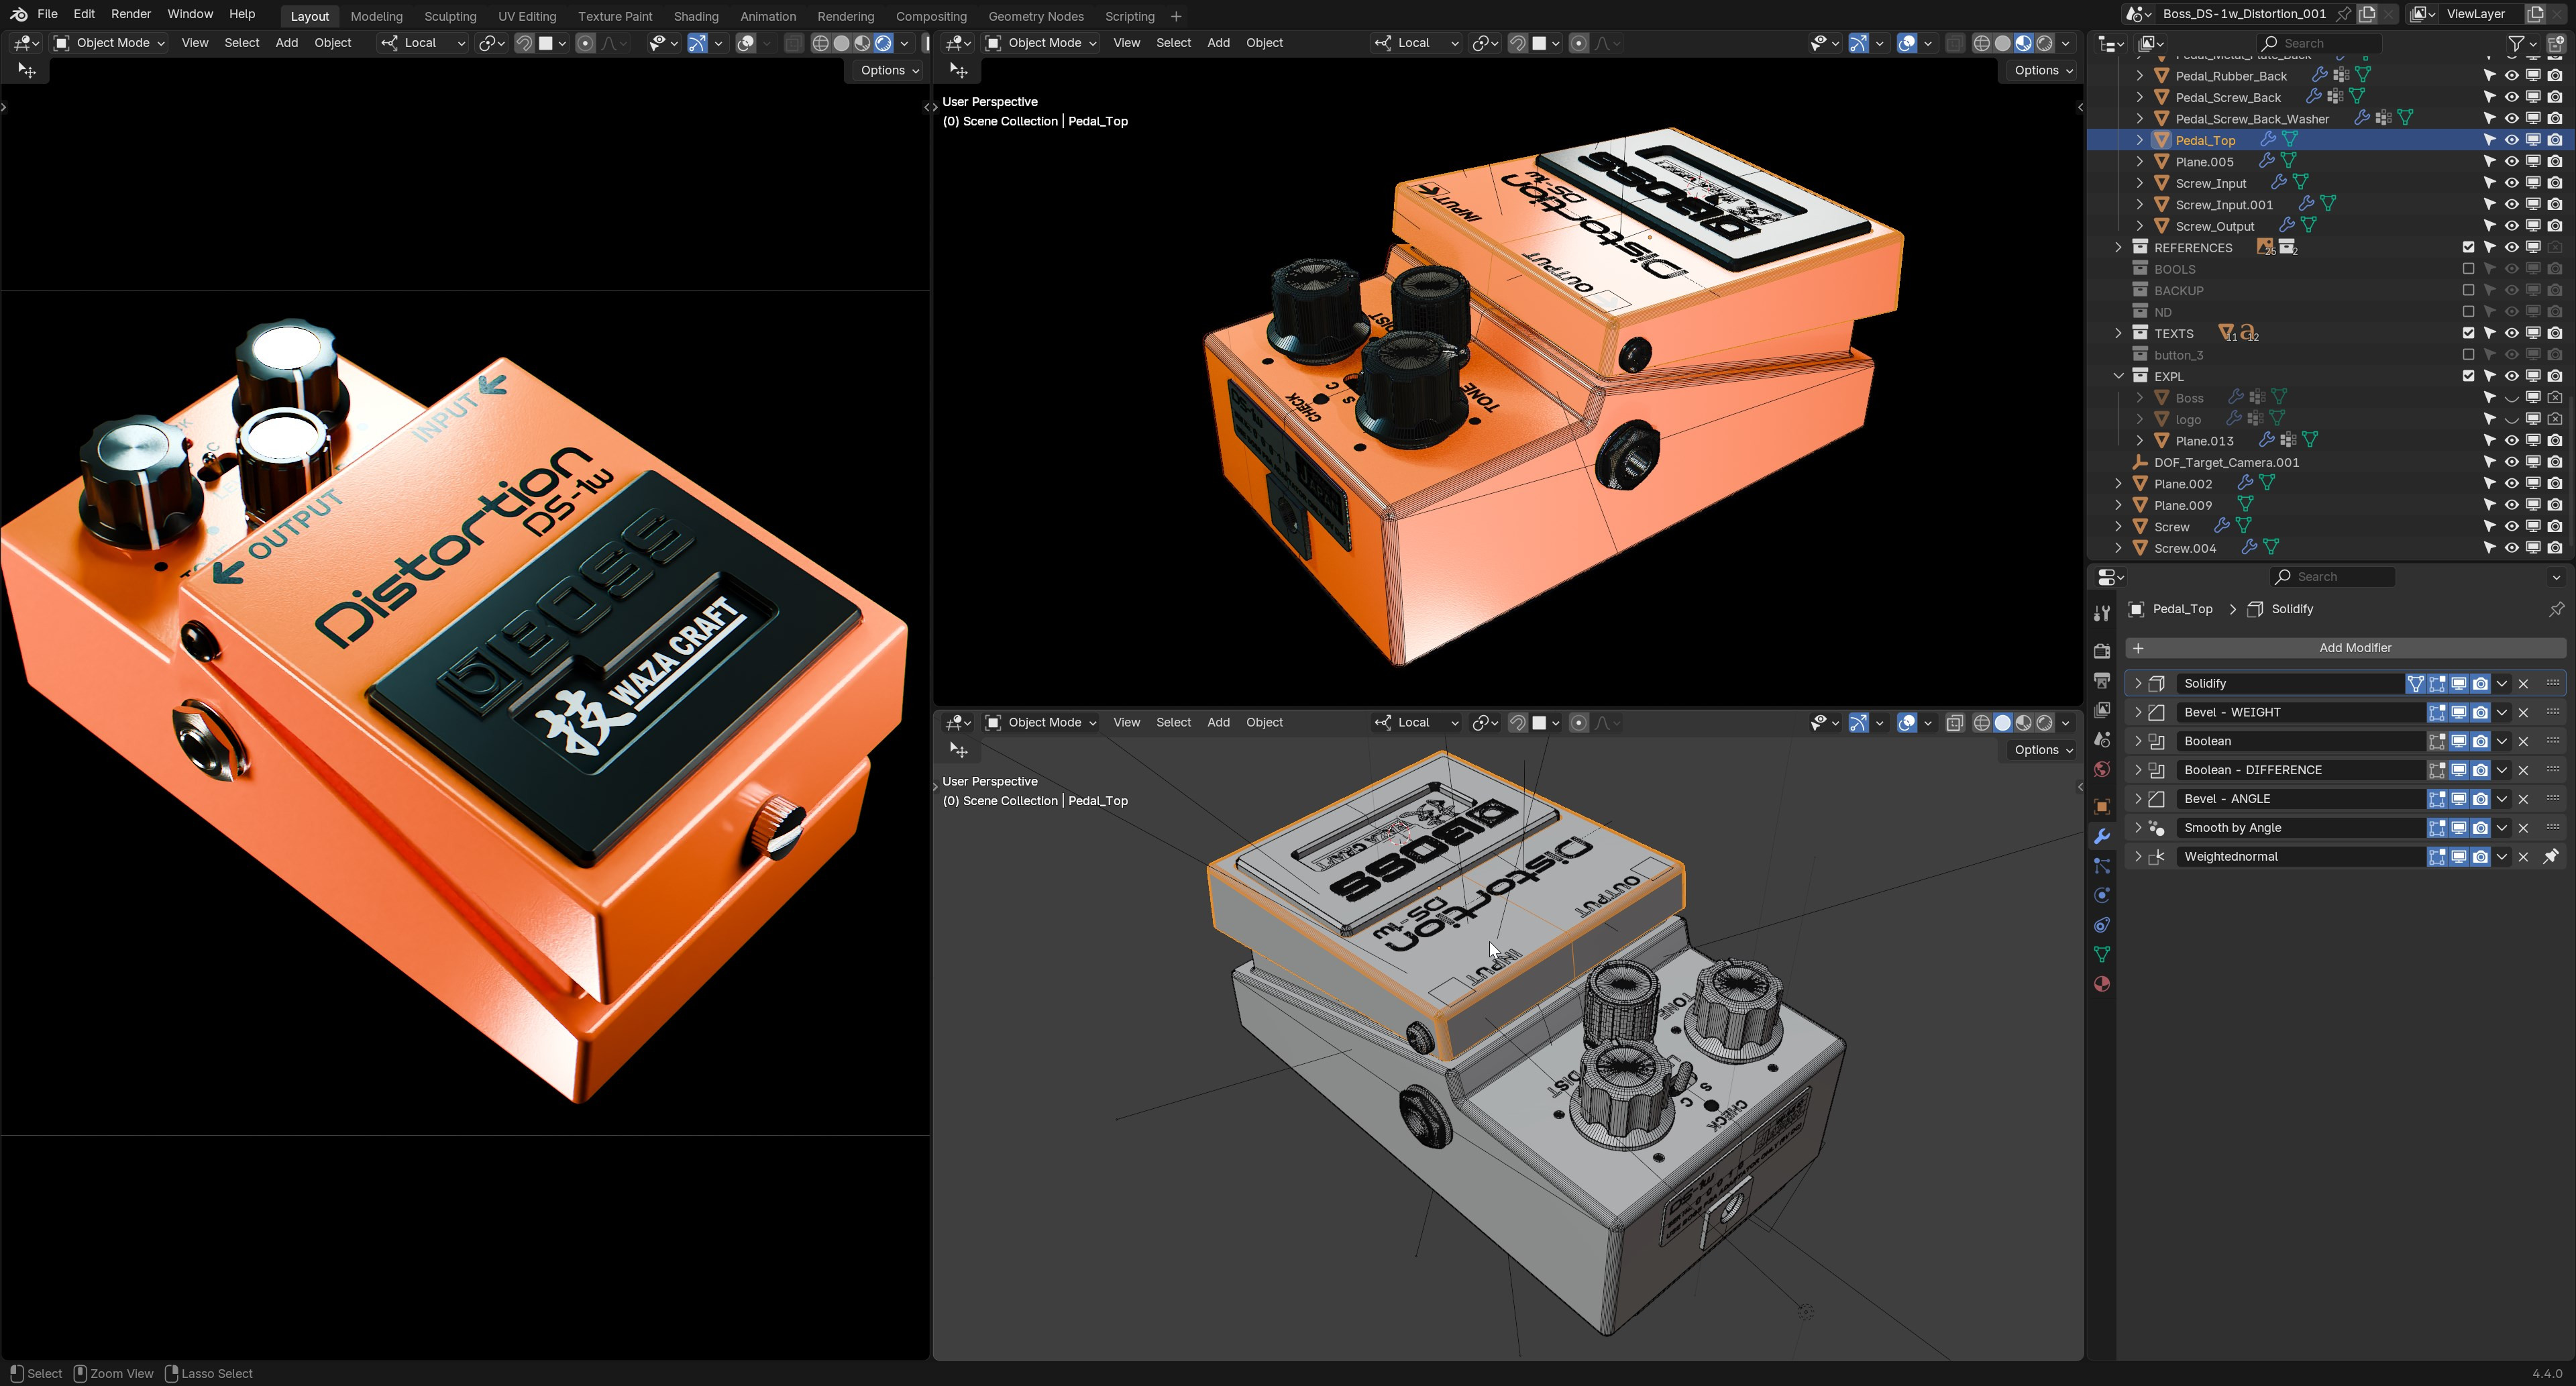2576x1386 pixels.
Task: Toggle Smooth by Angle render camera icon
Action: 2480,828
